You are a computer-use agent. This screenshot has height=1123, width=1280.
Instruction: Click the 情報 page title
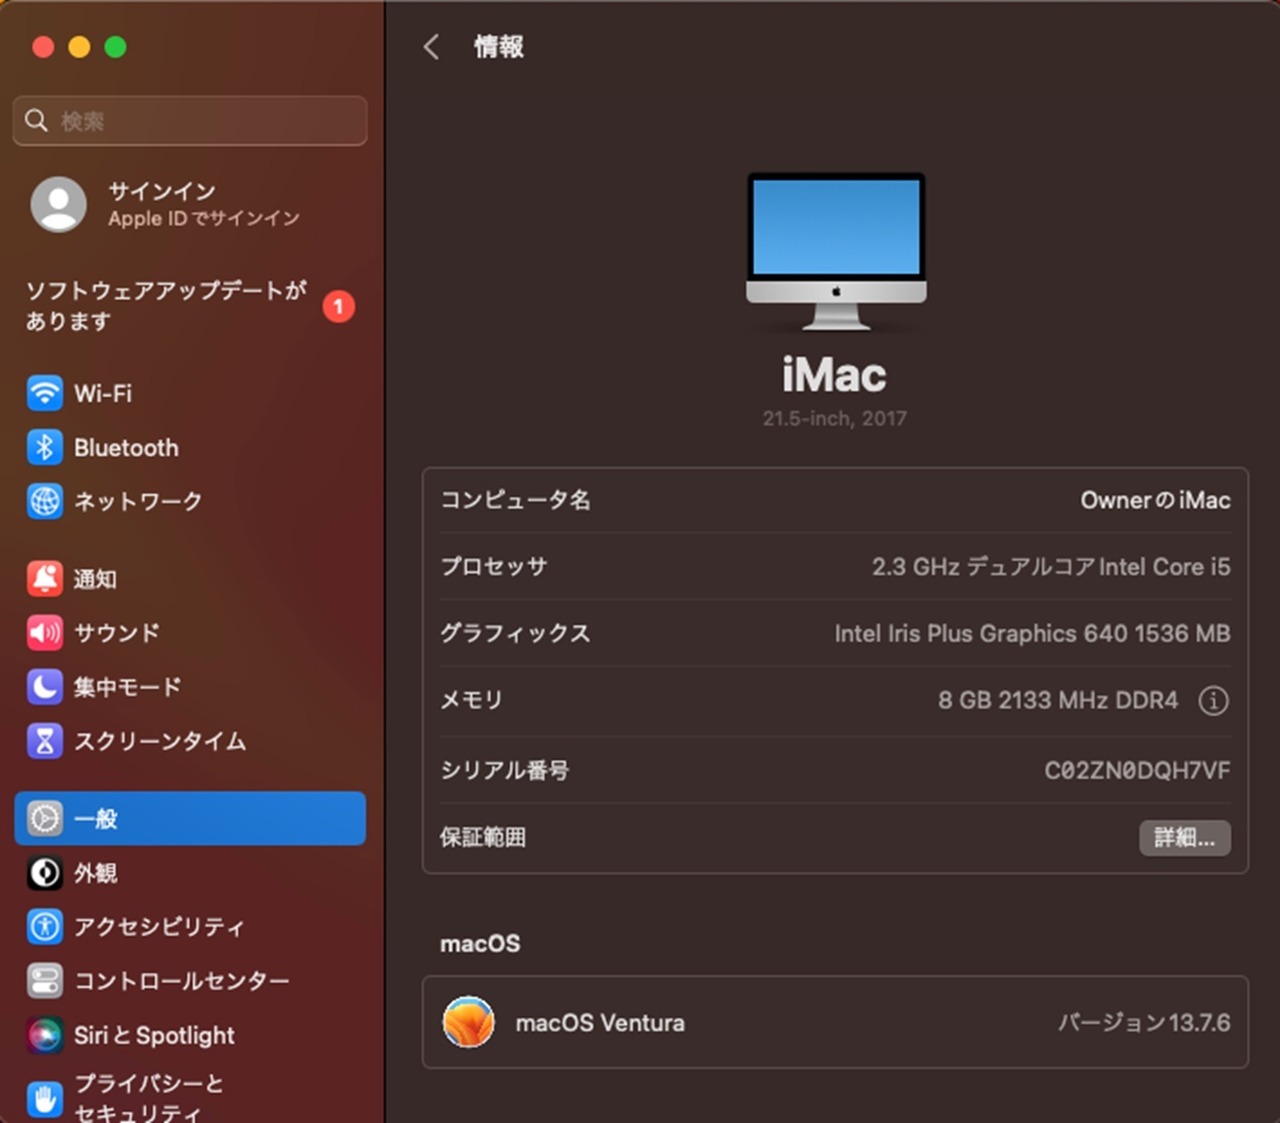pos(499,46)
